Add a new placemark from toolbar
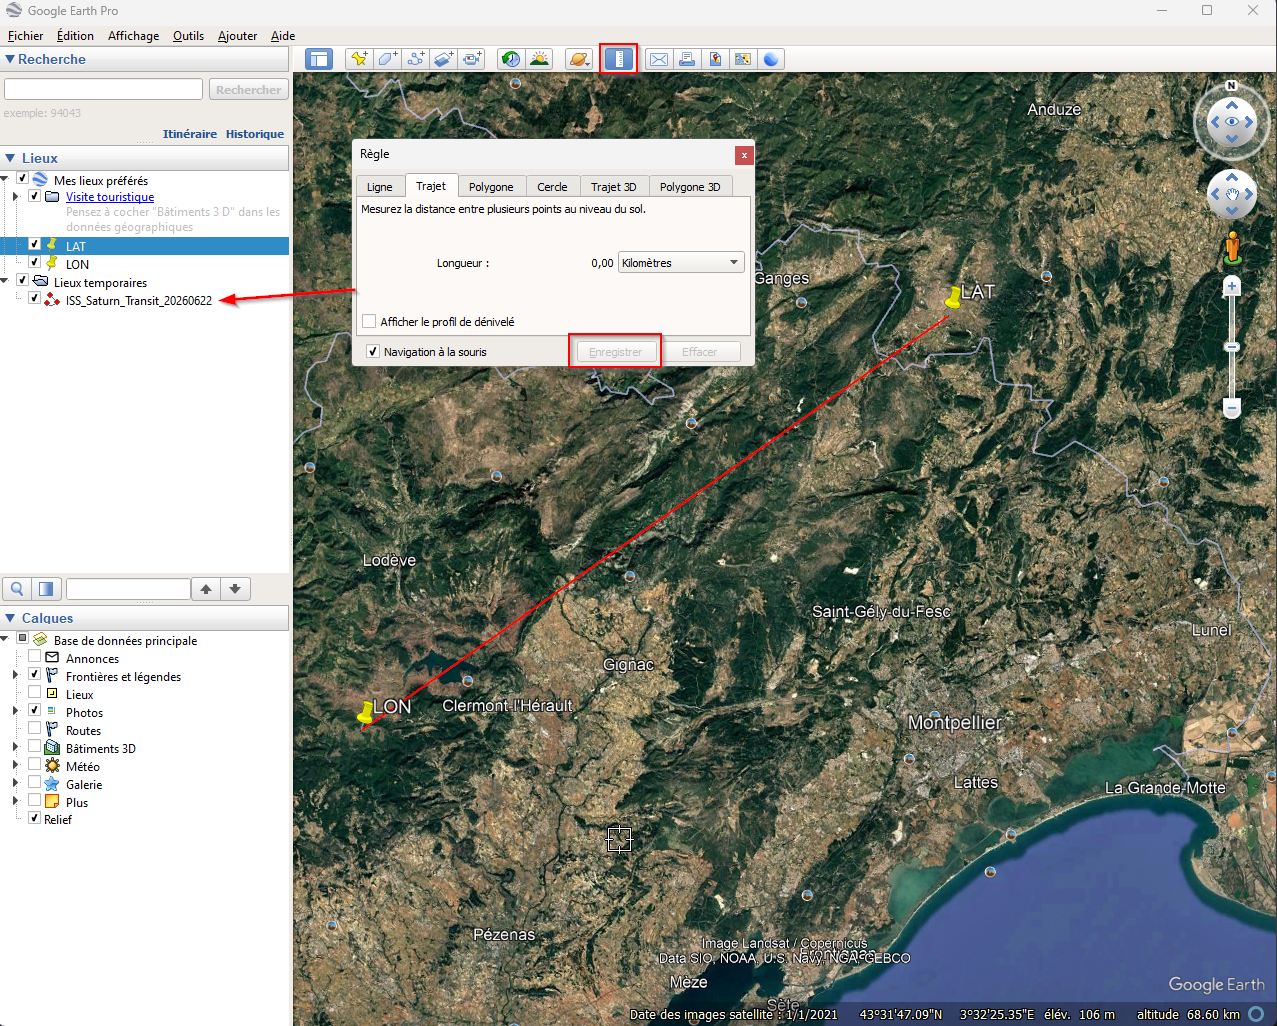This screenshot has height=1026, width=1277. click(x=358, y=59)
